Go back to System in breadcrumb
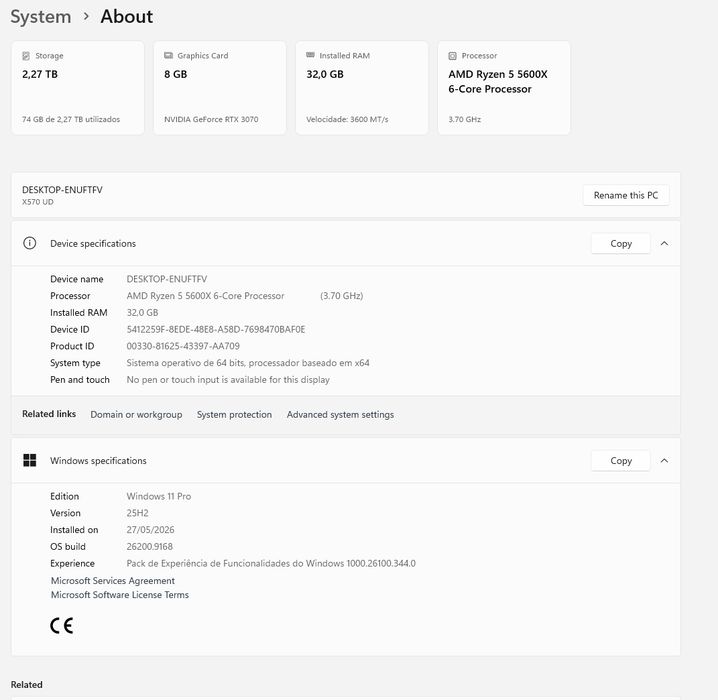This screenshot has height=700, width=718. tap(41, 17)
